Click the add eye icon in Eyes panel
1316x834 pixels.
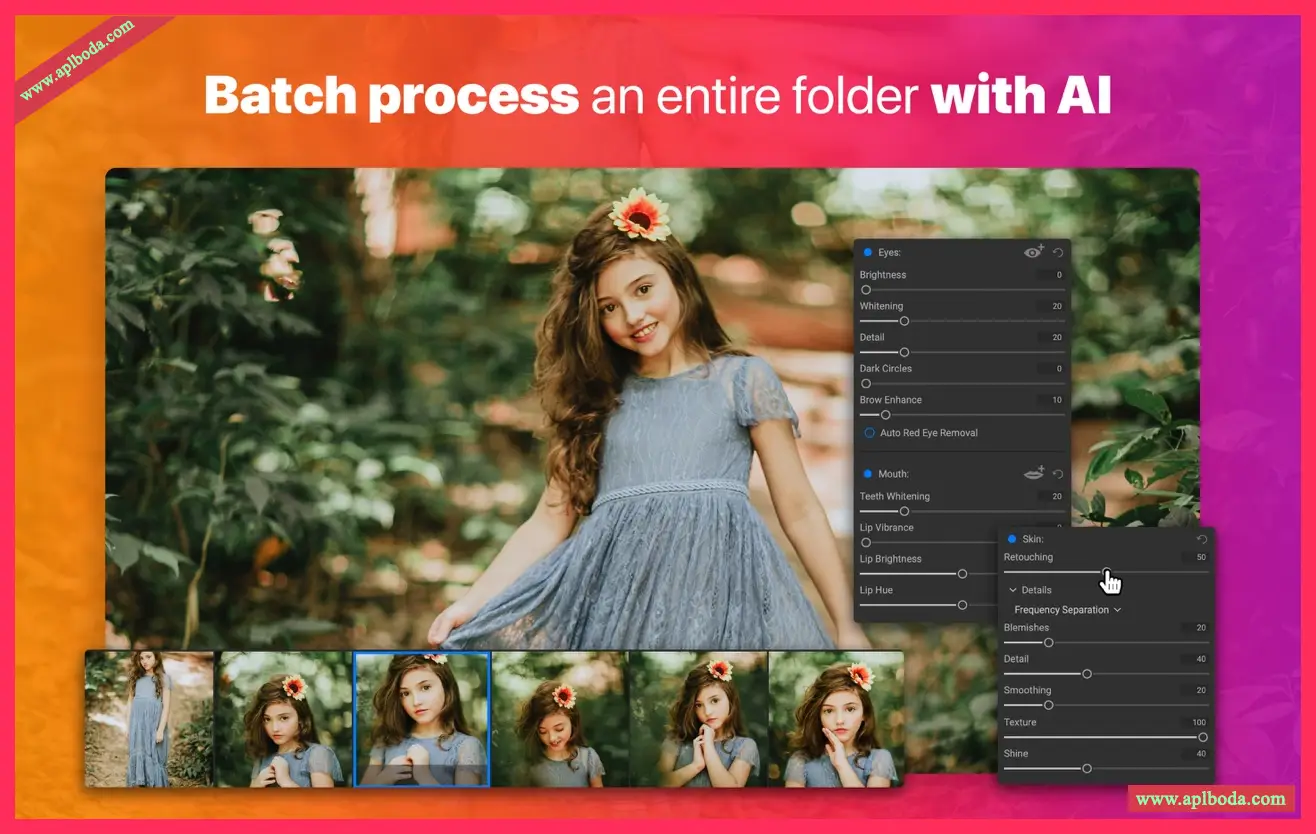(x=1034, y=253)
